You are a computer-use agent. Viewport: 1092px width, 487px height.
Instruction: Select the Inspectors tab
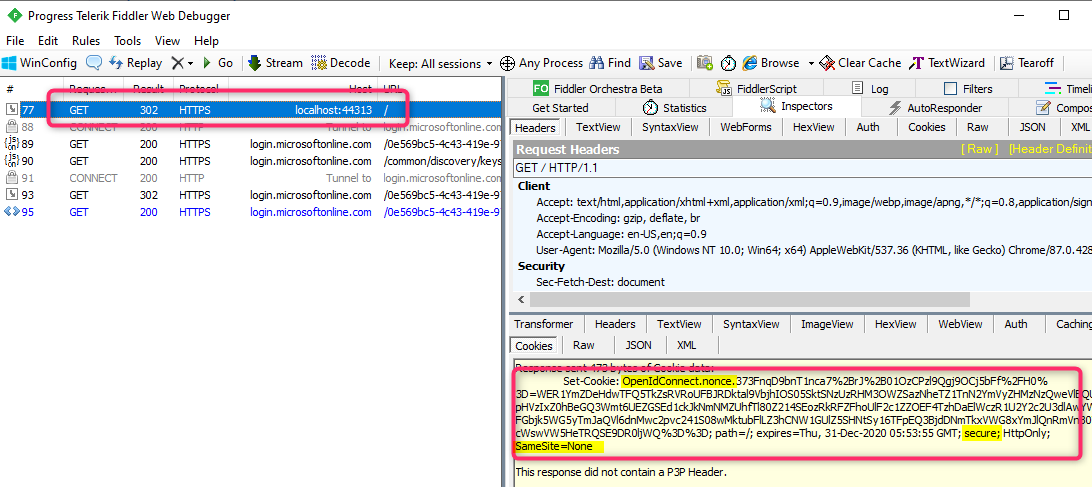pyautogui.click(x=797, y=107)
